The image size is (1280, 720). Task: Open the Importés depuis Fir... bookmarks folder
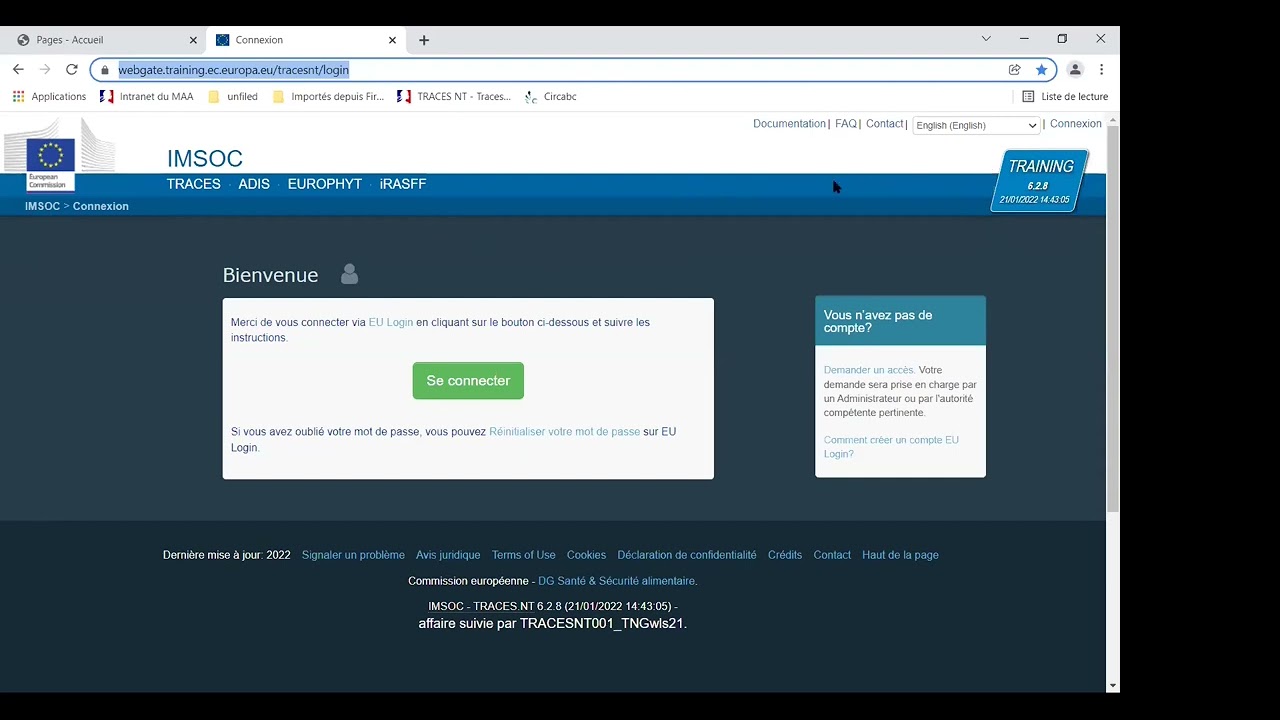click(x=328, y=97)
